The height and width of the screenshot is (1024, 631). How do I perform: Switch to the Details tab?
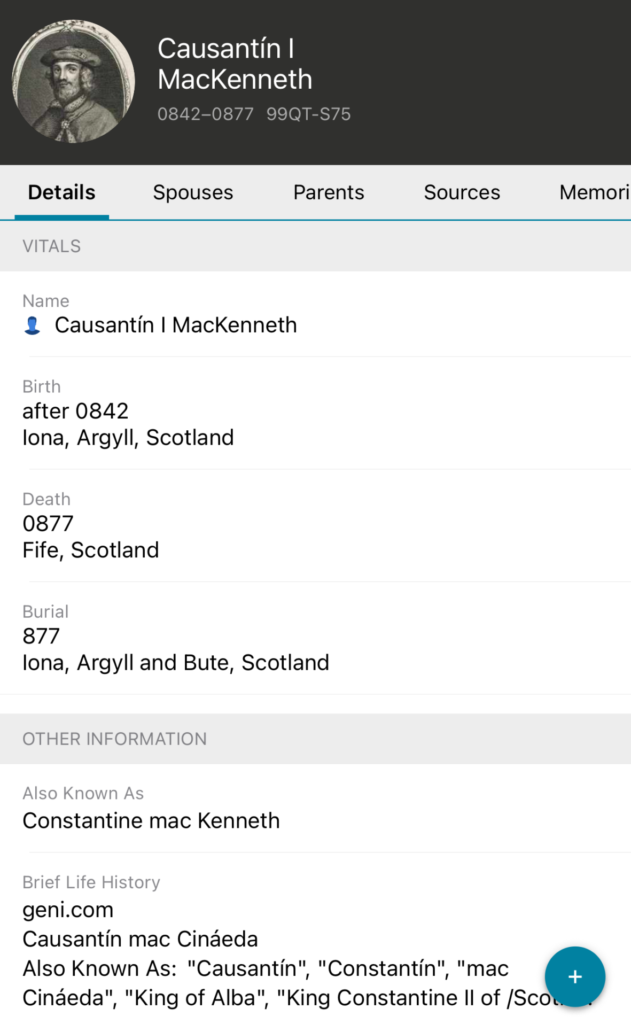62,193
